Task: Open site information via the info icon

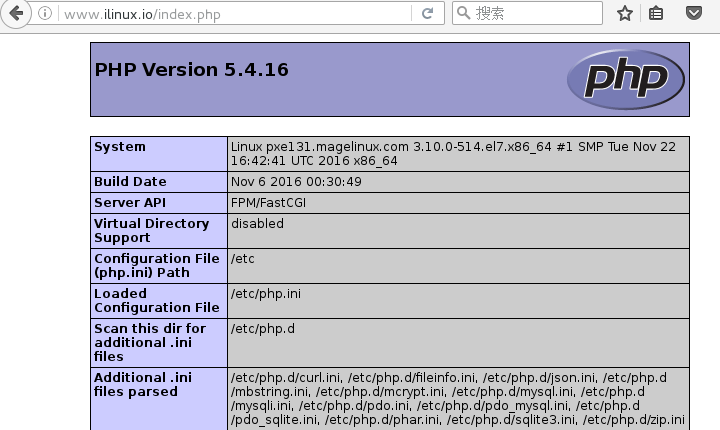Action: click(x=46, y=14)
